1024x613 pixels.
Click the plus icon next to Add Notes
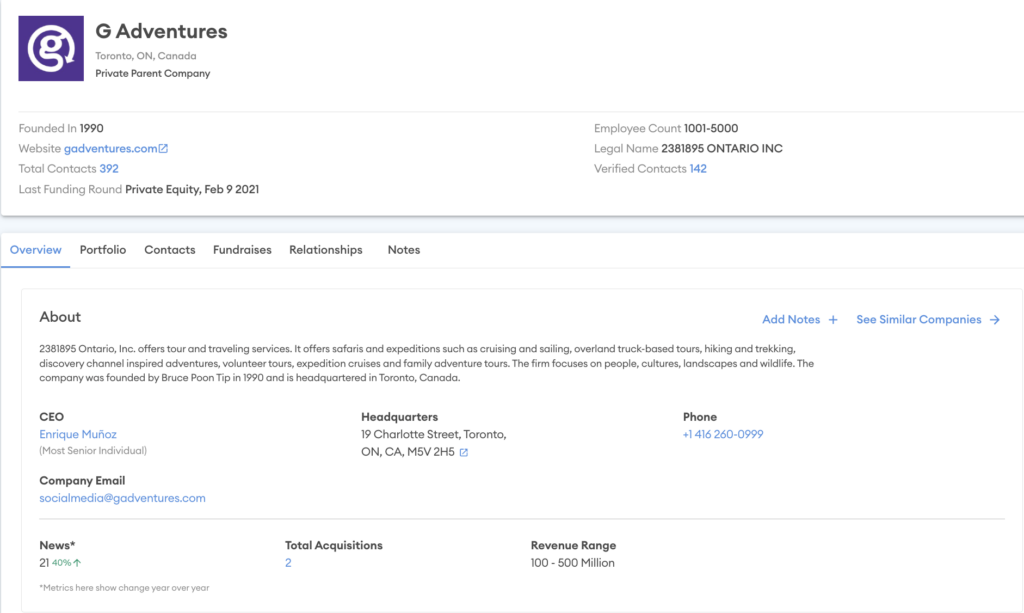(x=833, y=320)
